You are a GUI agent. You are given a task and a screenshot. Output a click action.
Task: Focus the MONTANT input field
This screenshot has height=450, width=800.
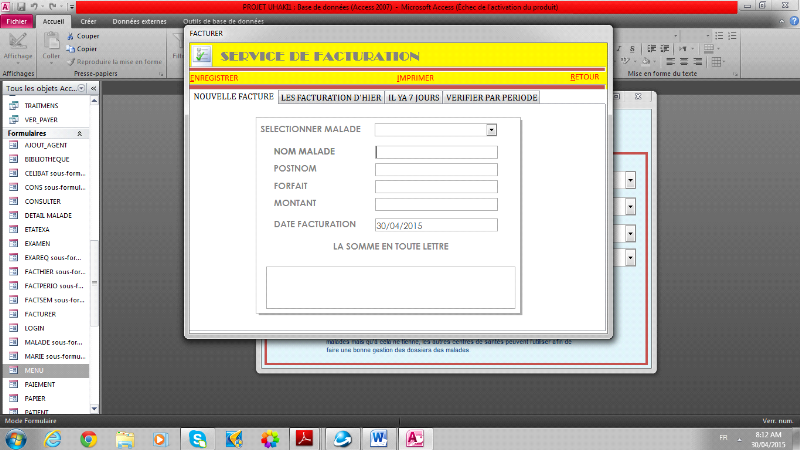pyautogui.click(x=436, y=204)
